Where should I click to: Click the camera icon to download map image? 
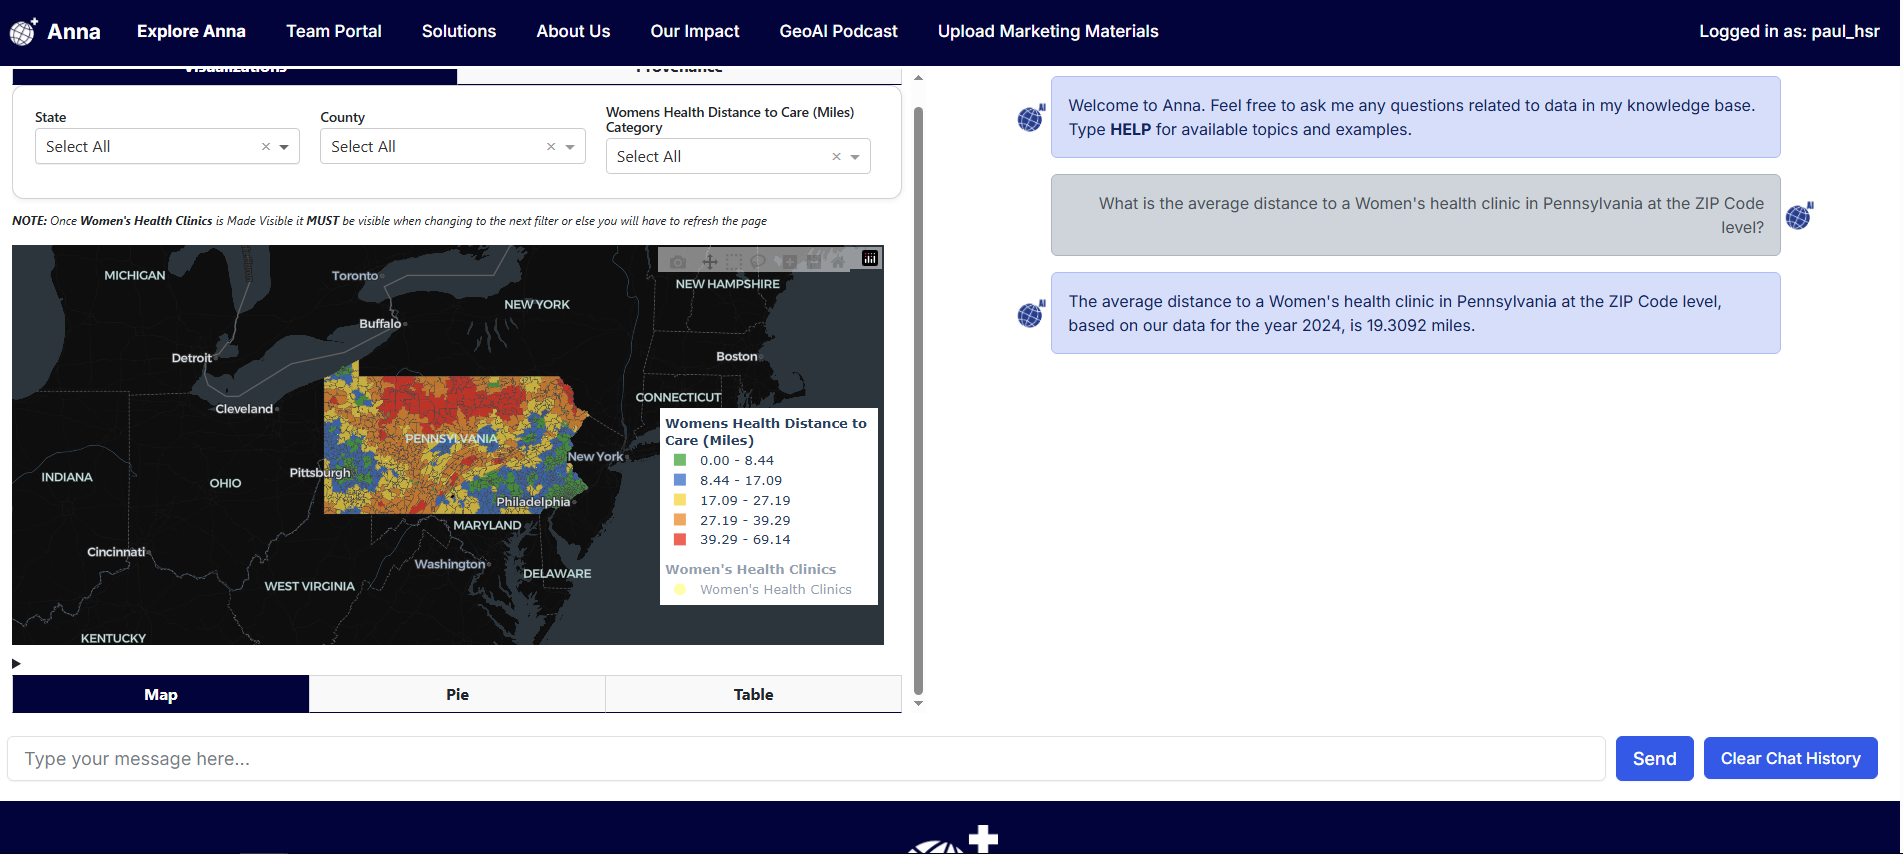tap(678, 262)
